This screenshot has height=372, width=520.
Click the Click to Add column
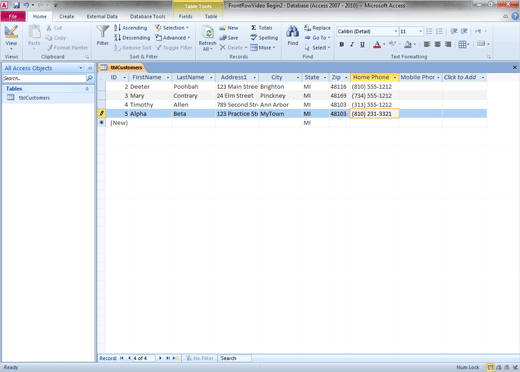point(464,77)
